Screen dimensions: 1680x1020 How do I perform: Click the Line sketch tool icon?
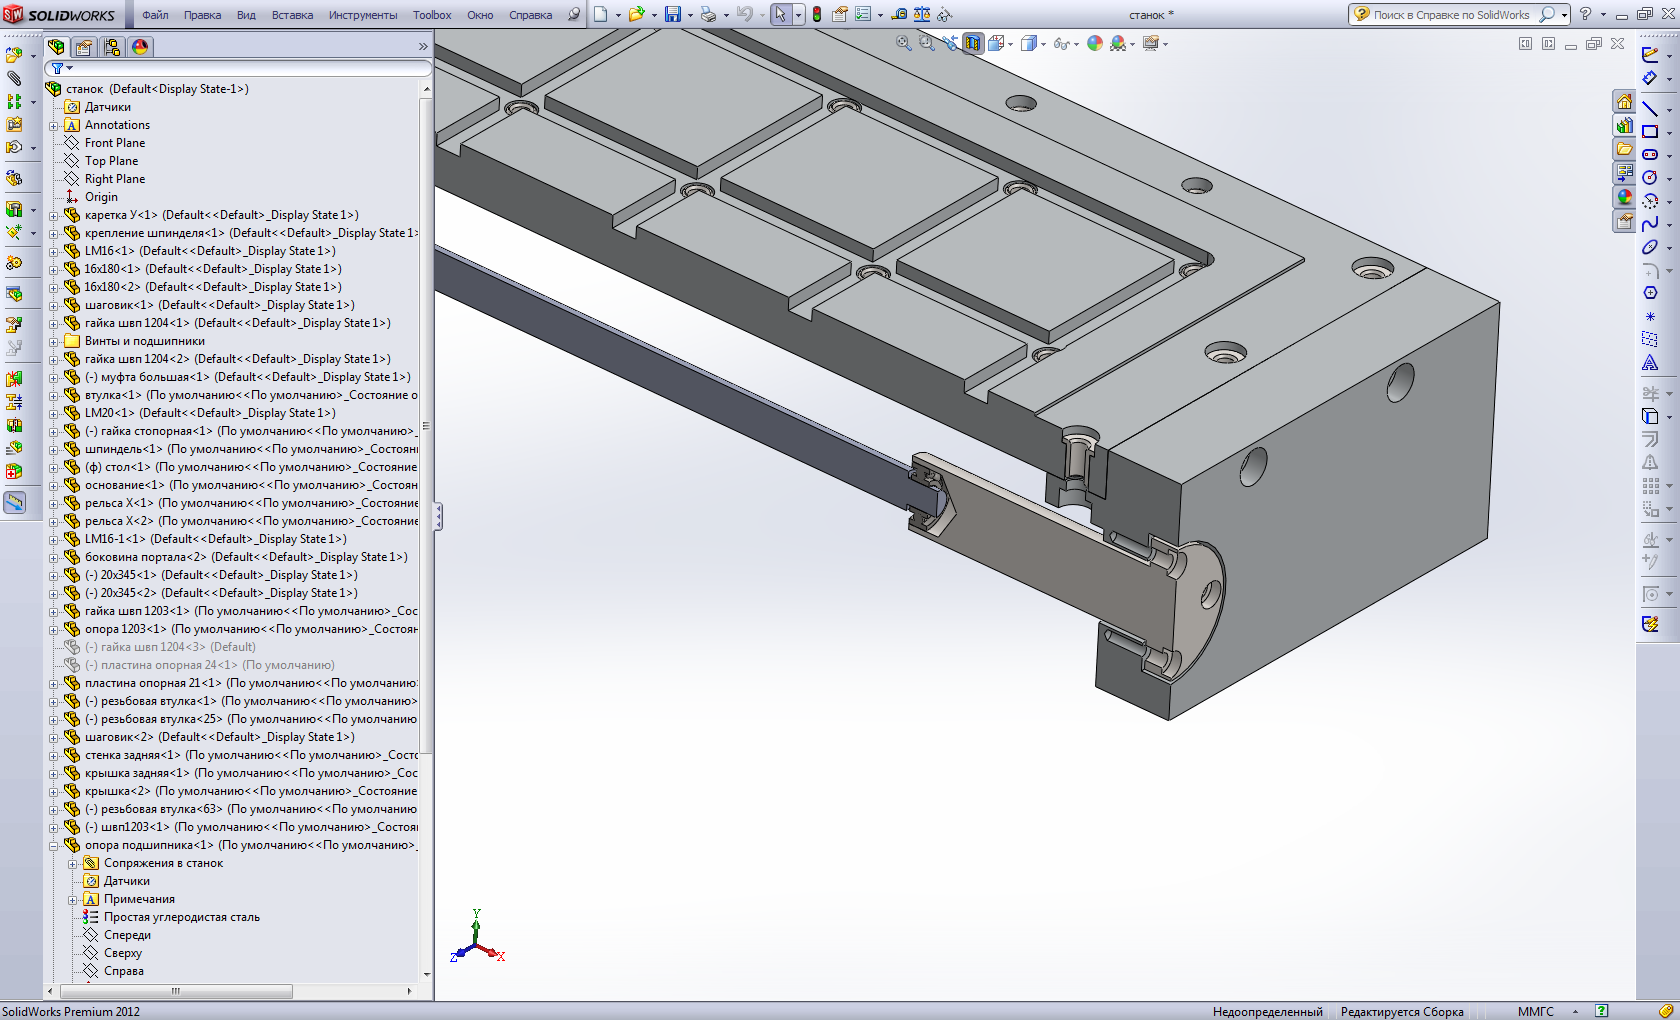[x=1650, y=108]
